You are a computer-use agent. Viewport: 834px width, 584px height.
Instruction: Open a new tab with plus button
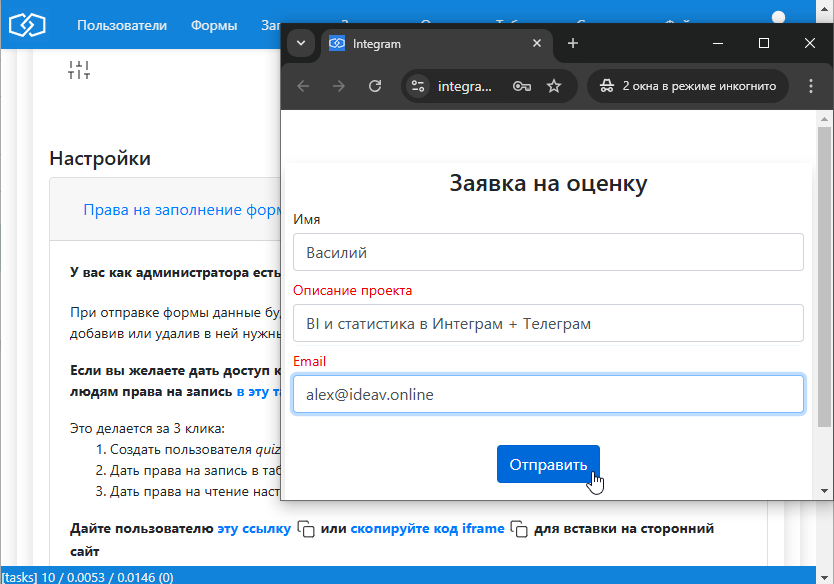click(x=572, y=43)
